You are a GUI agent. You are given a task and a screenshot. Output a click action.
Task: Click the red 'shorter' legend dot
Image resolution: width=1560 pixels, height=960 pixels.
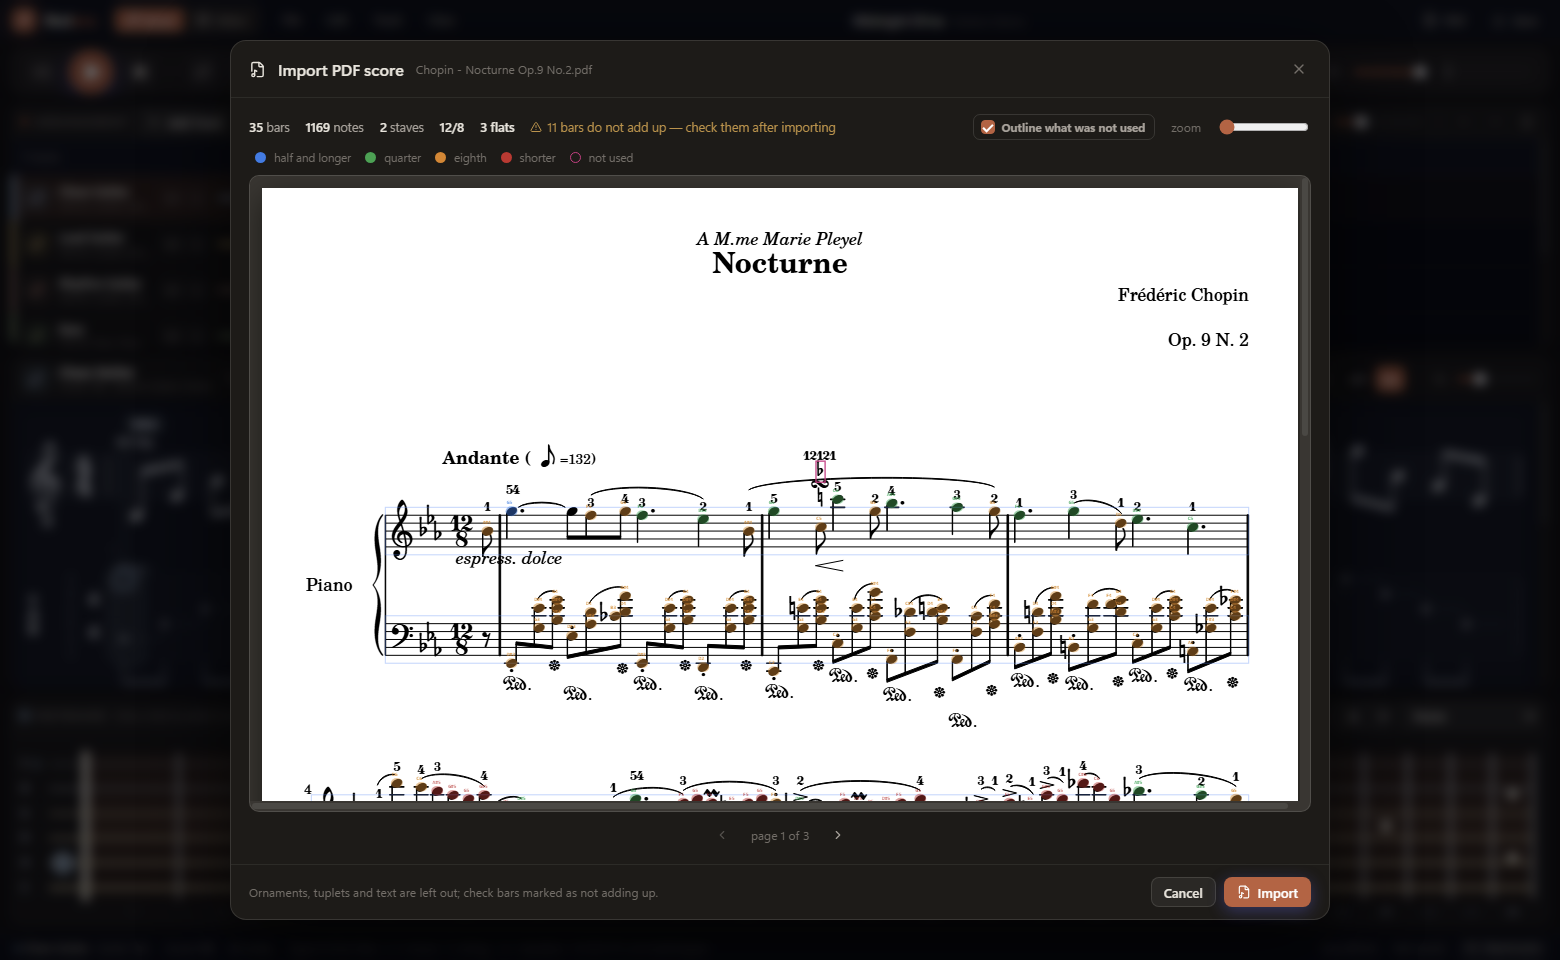(507, 158)
